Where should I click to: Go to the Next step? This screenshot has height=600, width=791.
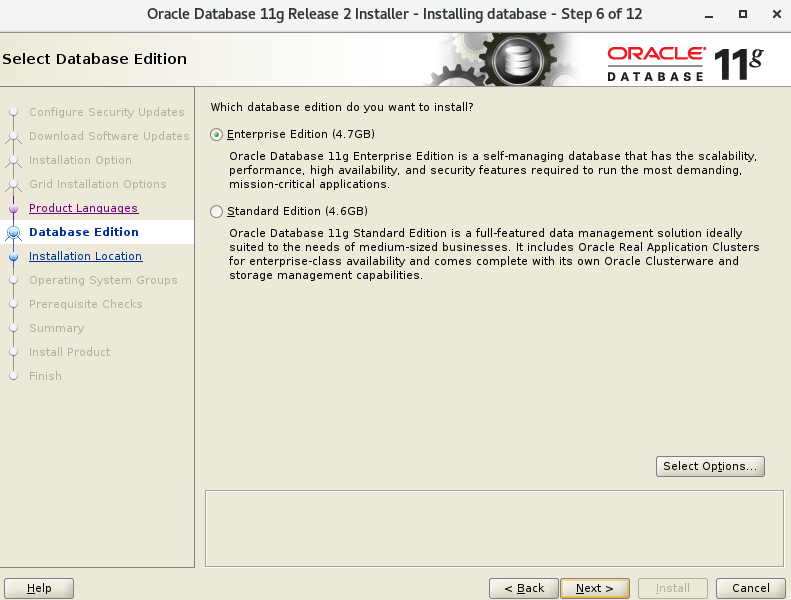[595, 588]
